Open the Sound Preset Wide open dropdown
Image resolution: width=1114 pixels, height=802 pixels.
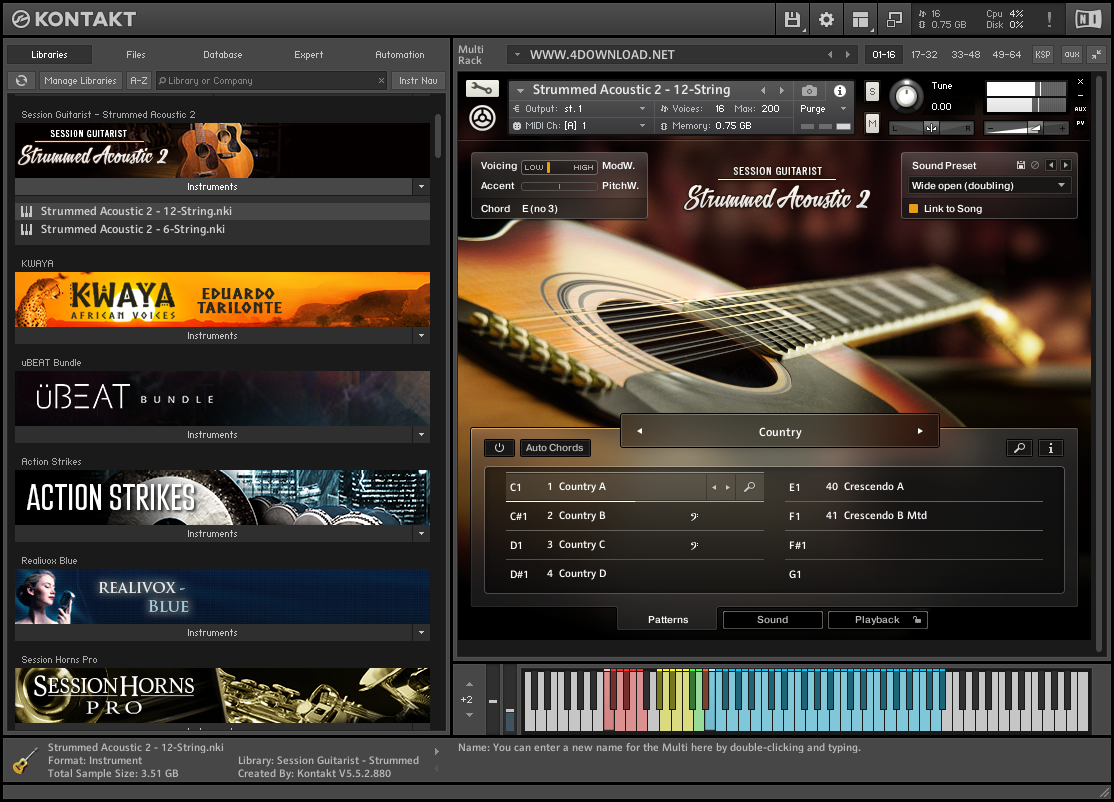click(x=989, y=185)
